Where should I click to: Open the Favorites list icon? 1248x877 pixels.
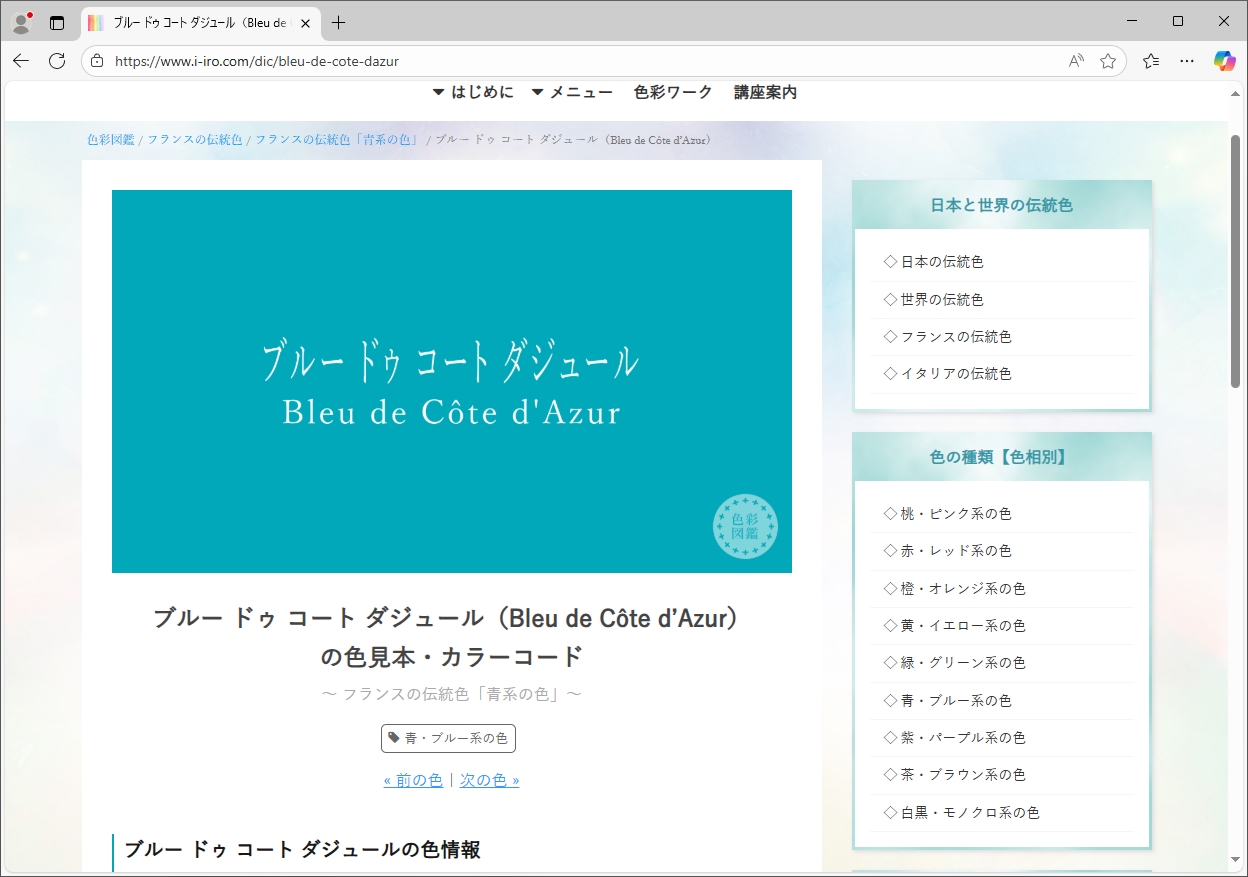click(1151, 61)
